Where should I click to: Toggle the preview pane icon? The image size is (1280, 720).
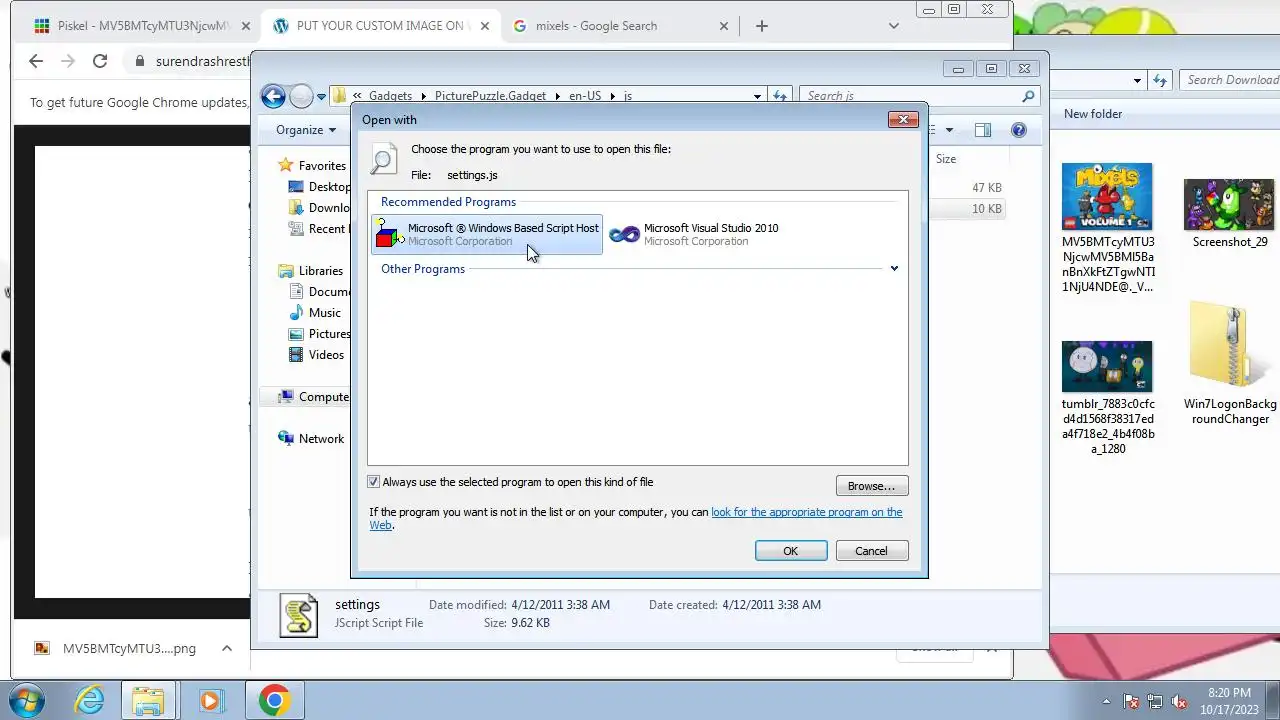click(x=983, y=130)
